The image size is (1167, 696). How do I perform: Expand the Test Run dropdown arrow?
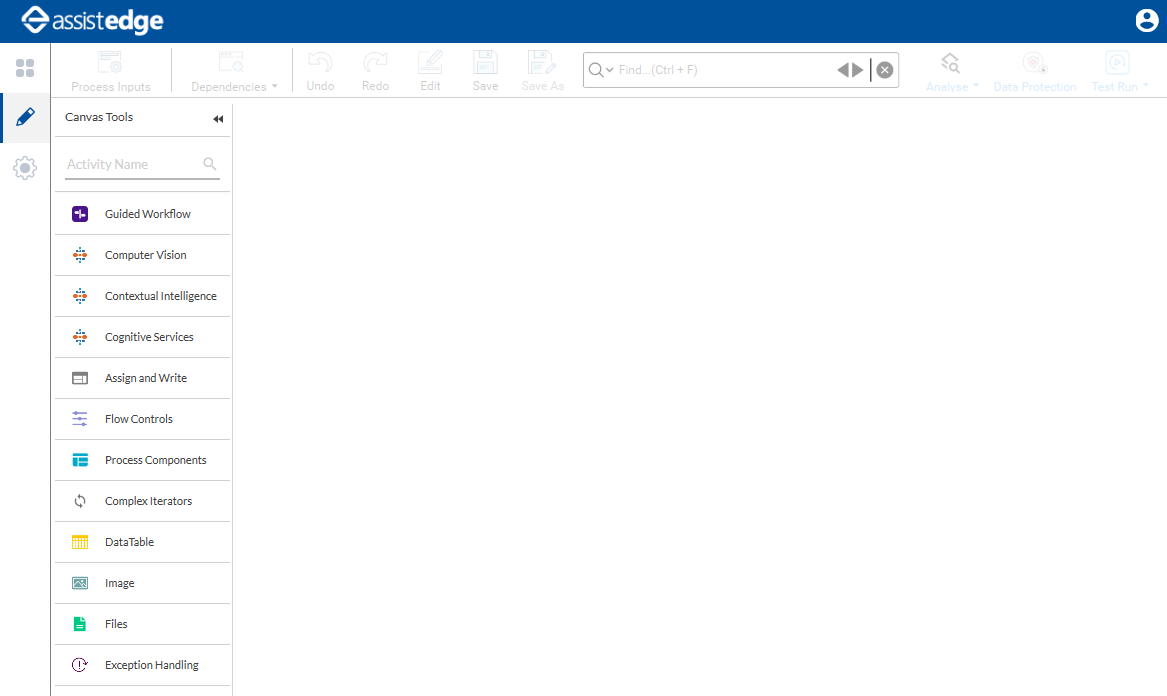1145,86
